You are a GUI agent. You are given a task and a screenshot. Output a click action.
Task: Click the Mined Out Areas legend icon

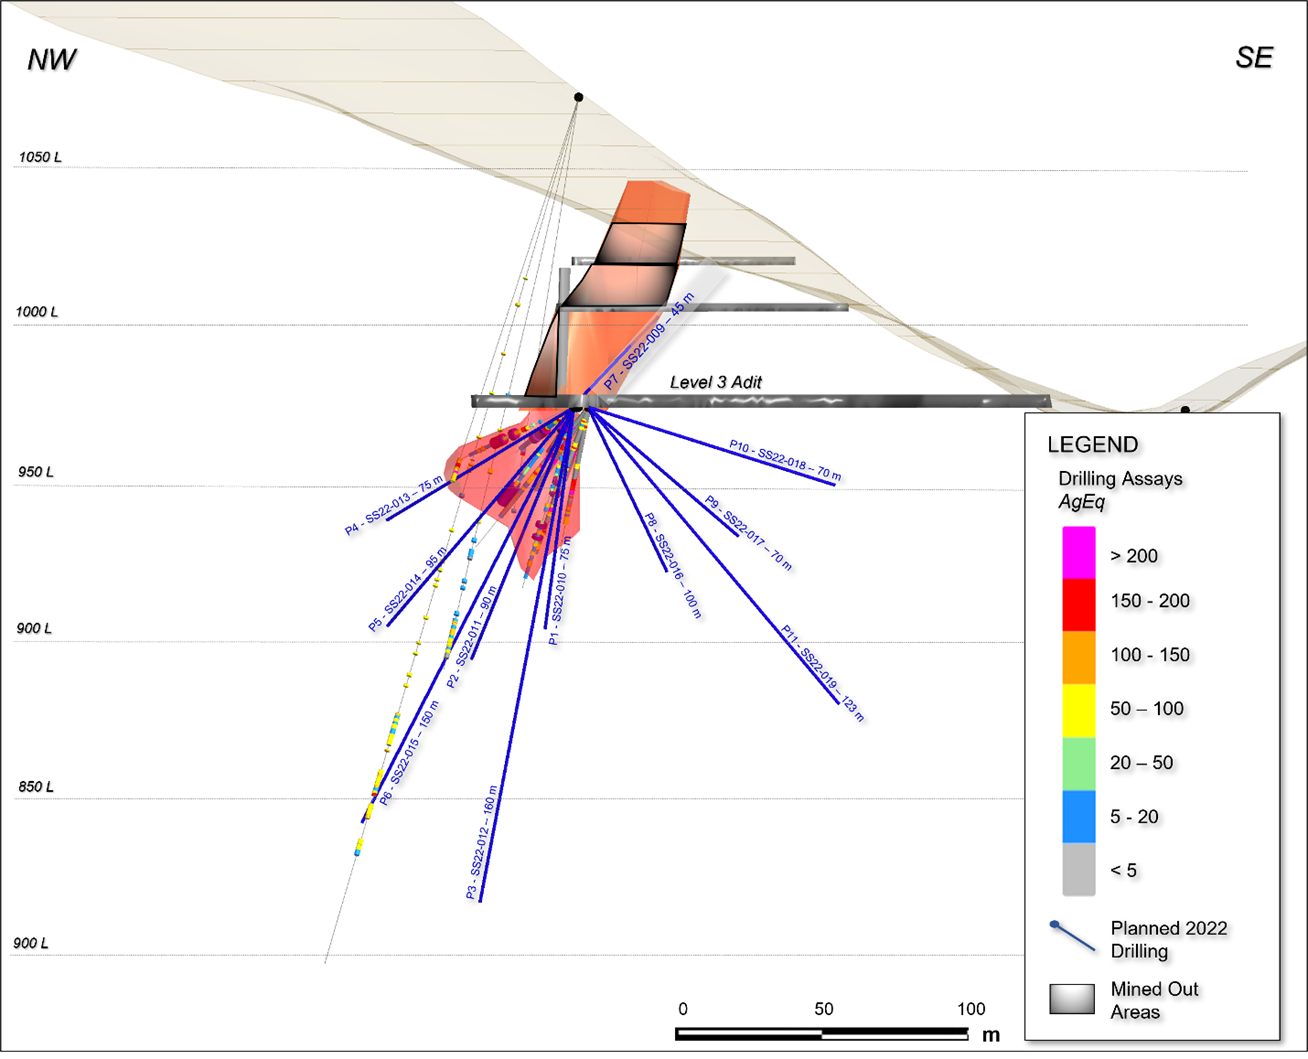pos(1072,999)
